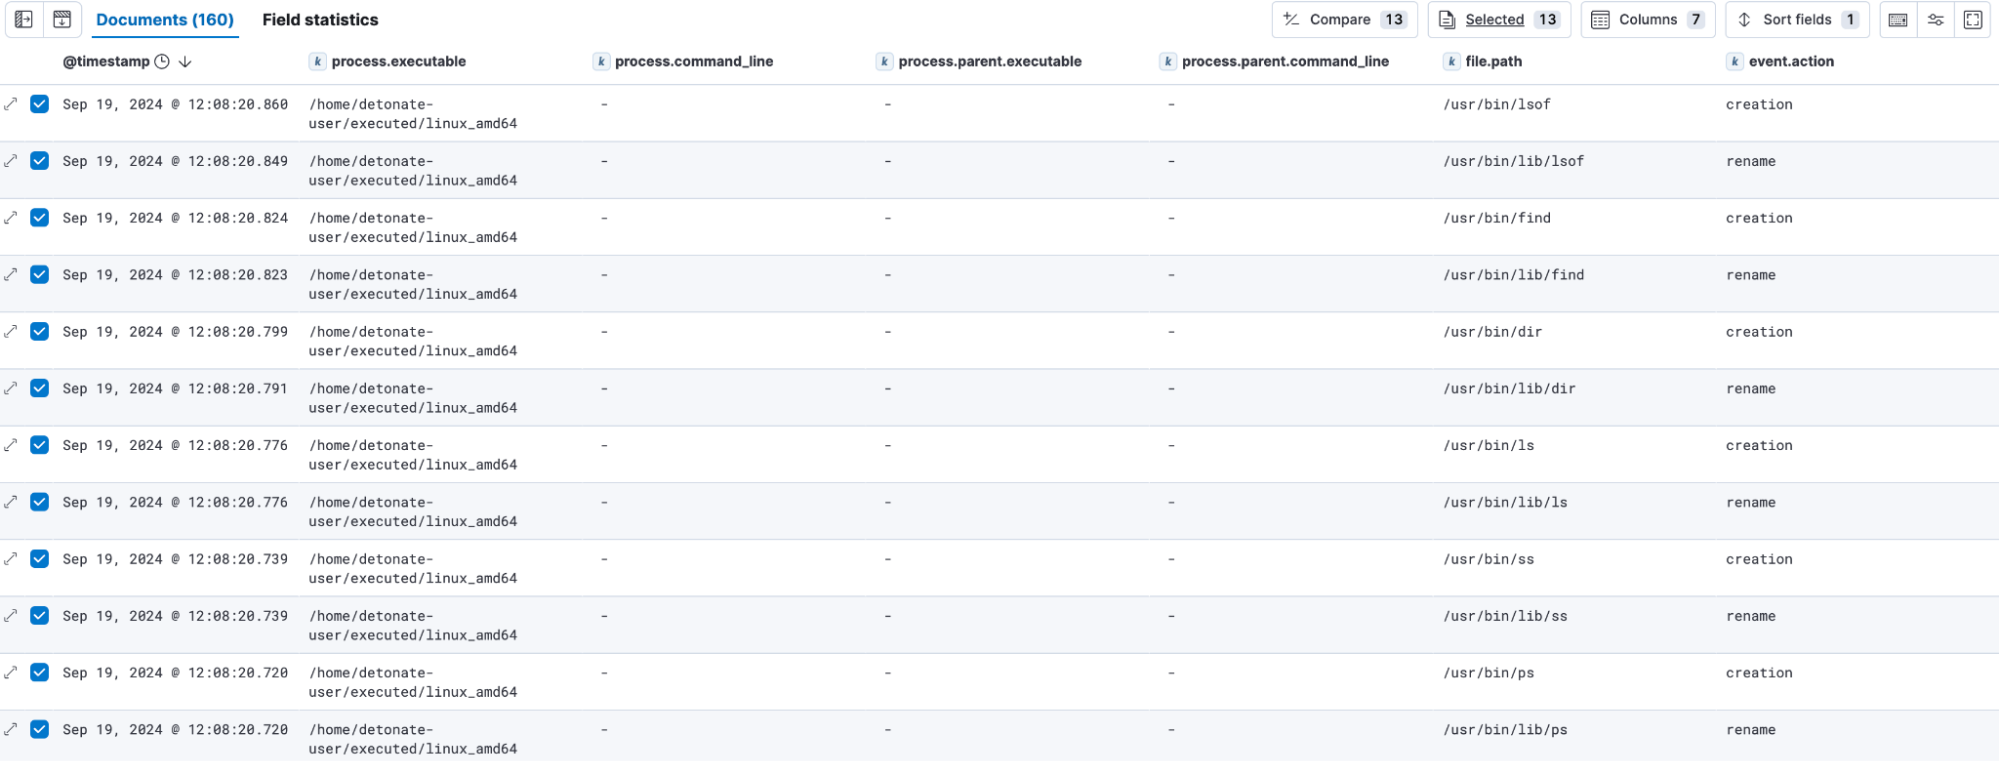Select the Documents (160) tab
The image size is (1999, 762).
165,20
